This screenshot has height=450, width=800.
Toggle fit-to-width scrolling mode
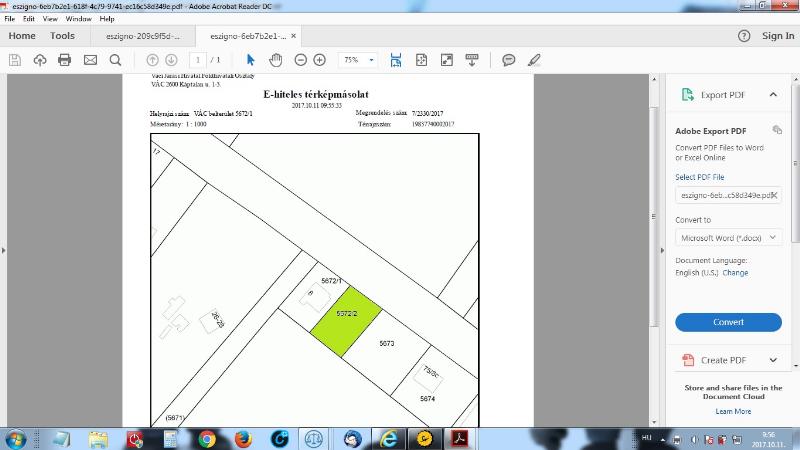pyautogui.click(x=396, y=60)
